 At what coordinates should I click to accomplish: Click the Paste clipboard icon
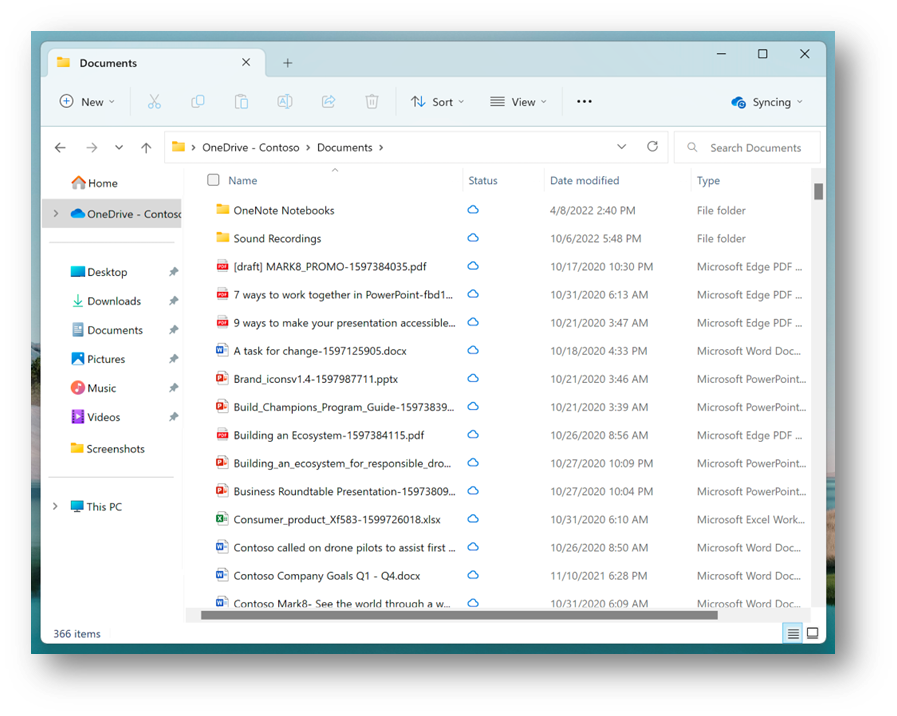pos(241,102)
